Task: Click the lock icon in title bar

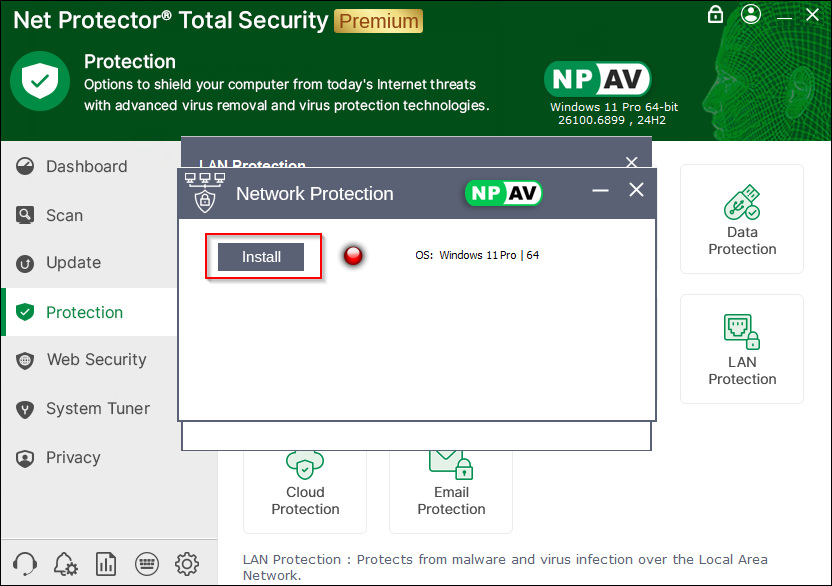Action: click(715, 14)
